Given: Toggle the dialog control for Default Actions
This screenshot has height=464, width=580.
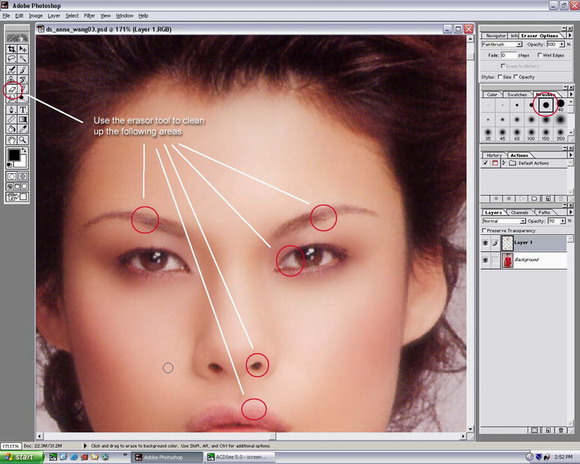Looking at the screenshot, I should tap(495, 163).
